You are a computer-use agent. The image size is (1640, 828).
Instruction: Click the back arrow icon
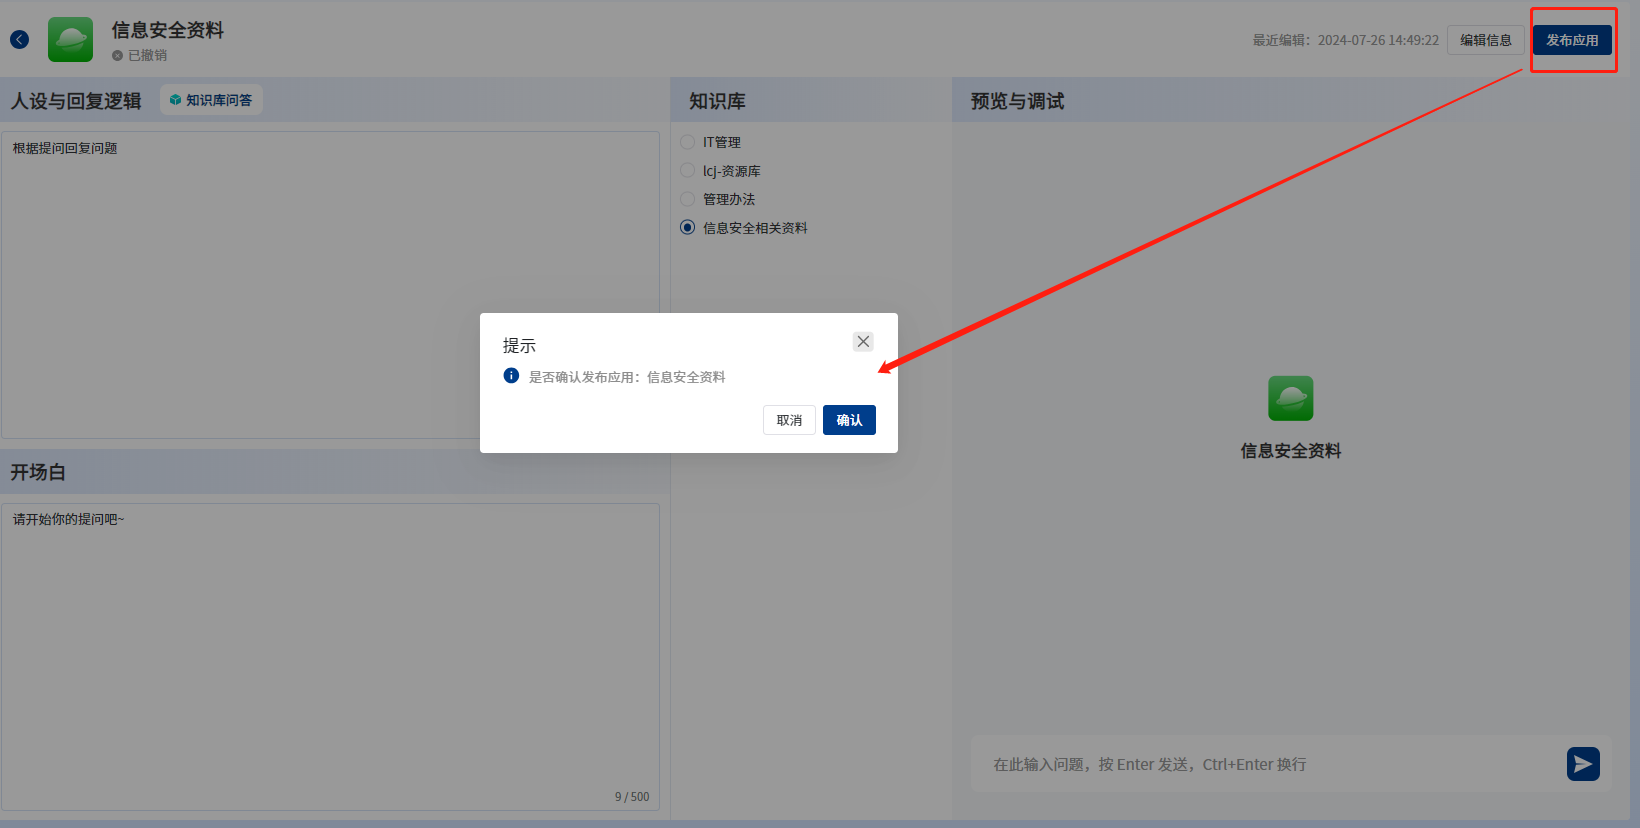coord(19,40)
